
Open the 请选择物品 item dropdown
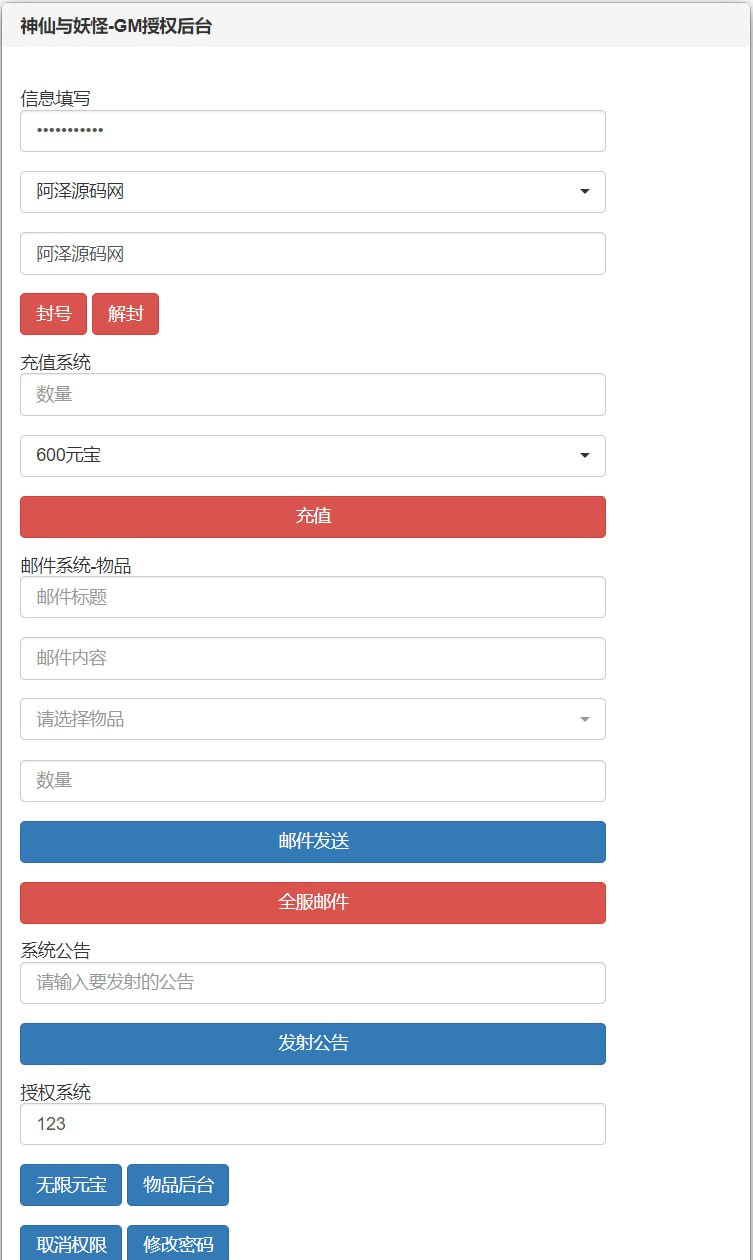pos(312,719)
